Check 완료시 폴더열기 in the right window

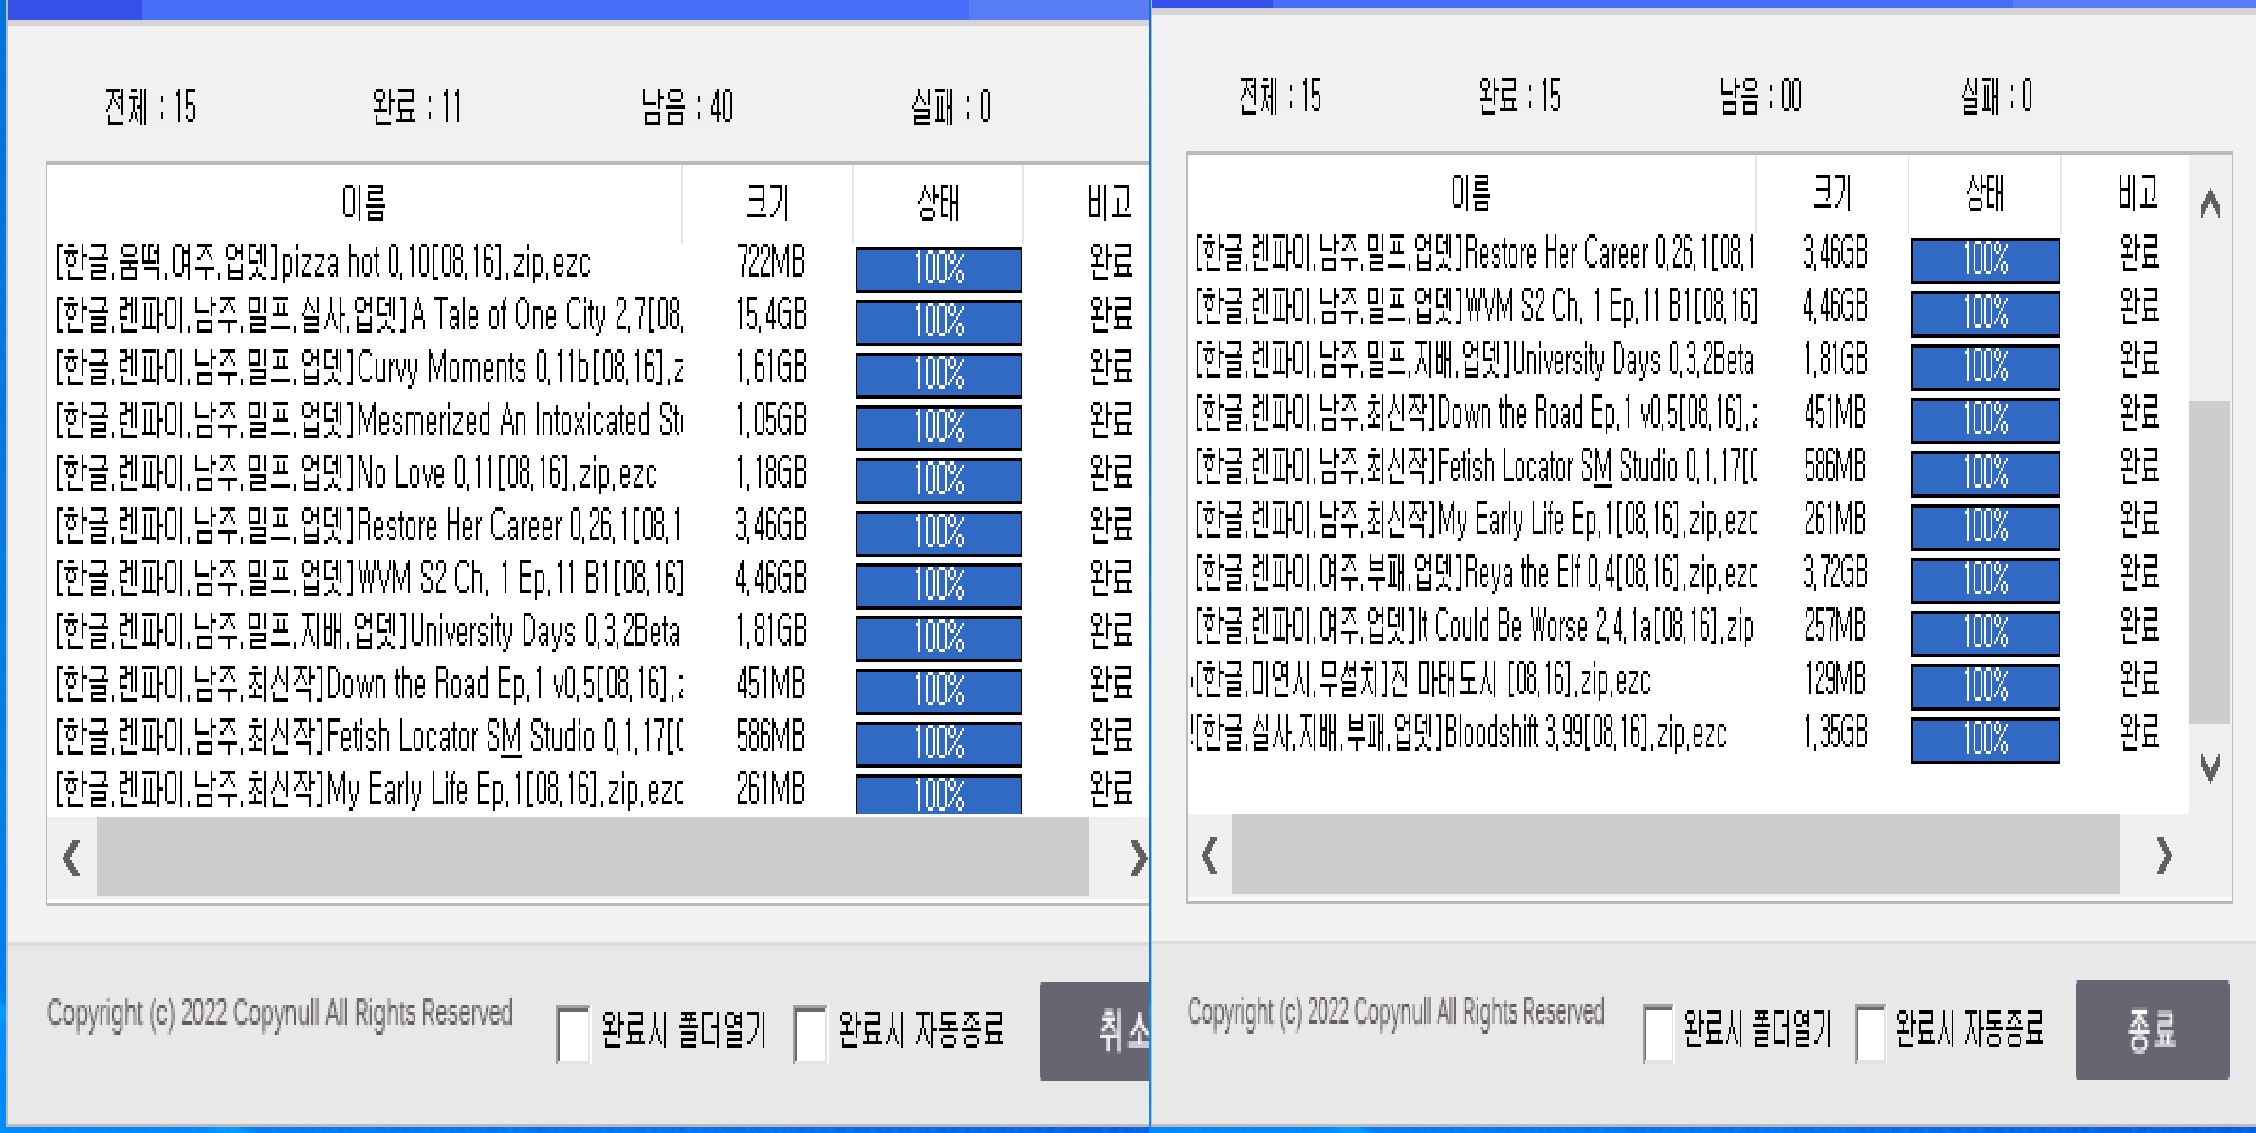pyautogui.click(x=1658, y=1032)
